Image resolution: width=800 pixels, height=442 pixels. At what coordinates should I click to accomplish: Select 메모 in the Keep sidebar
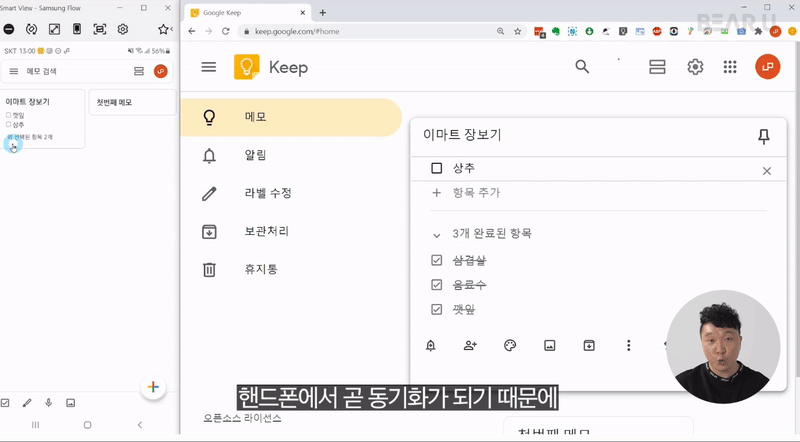[x=291, y=117]
